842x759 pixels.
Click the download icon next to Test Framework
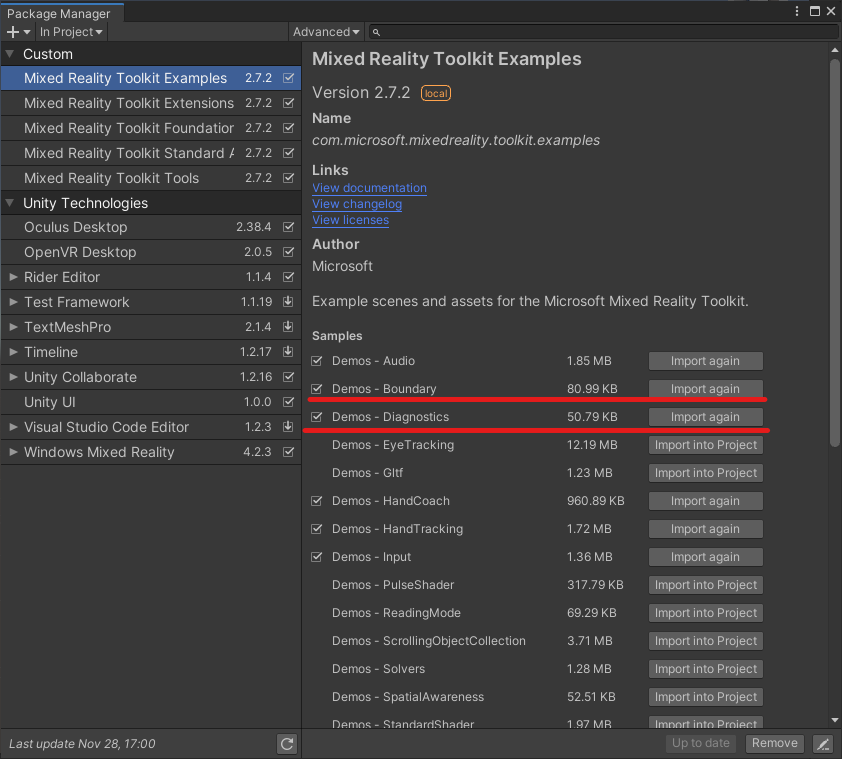(288, 302)
